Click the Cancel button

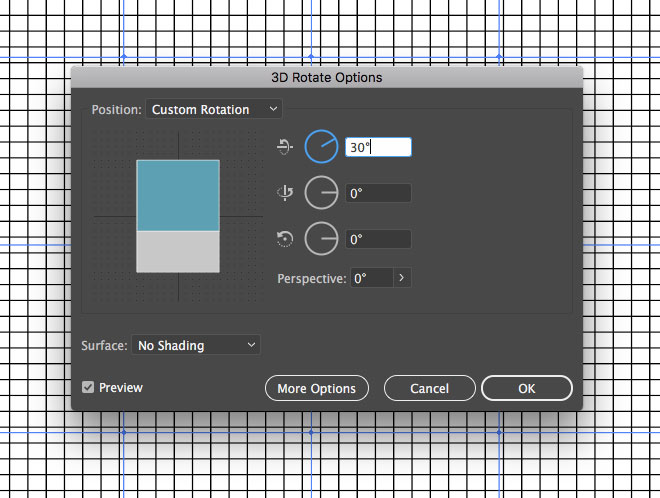click(x=429, y=388)
